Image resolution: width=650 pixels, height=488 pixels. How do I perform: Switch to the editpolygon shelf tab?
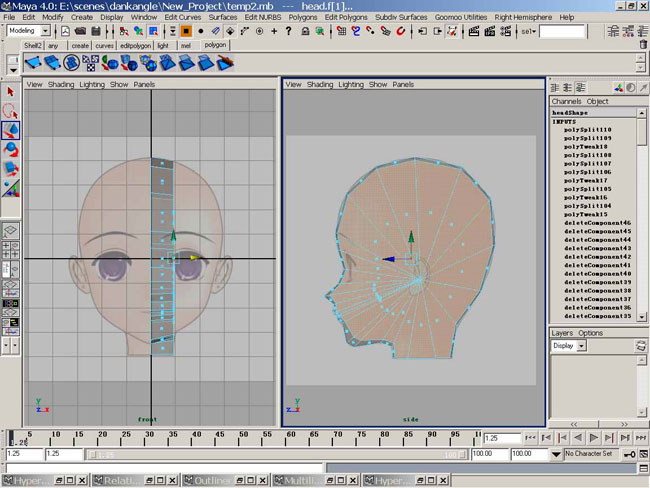[135, 46]
